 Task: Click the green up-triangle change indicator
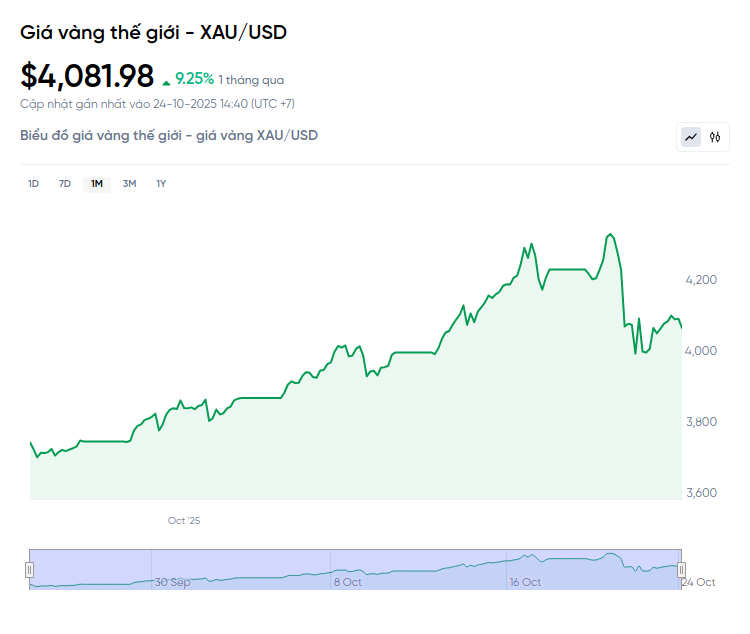(x=166, y=79)
